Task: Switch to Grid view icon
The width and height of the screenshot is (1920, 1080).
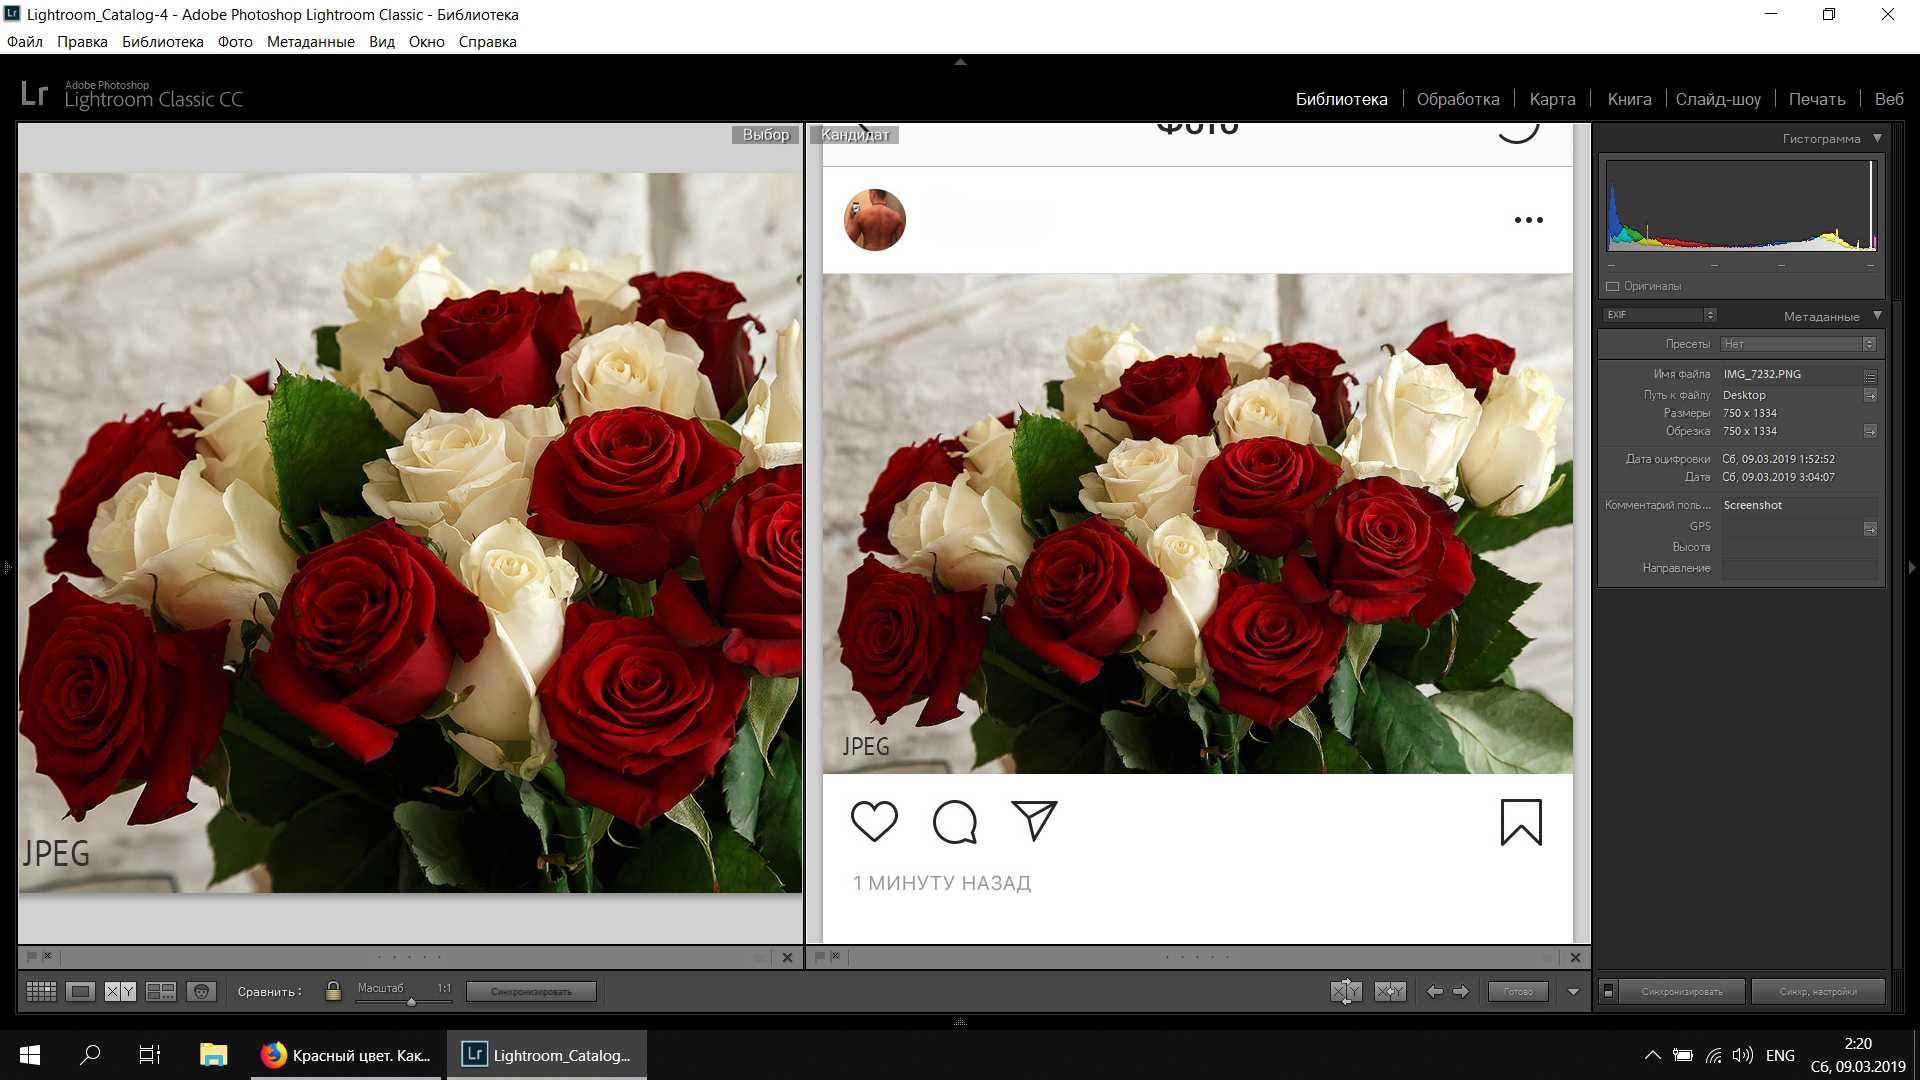Action: 41,991
